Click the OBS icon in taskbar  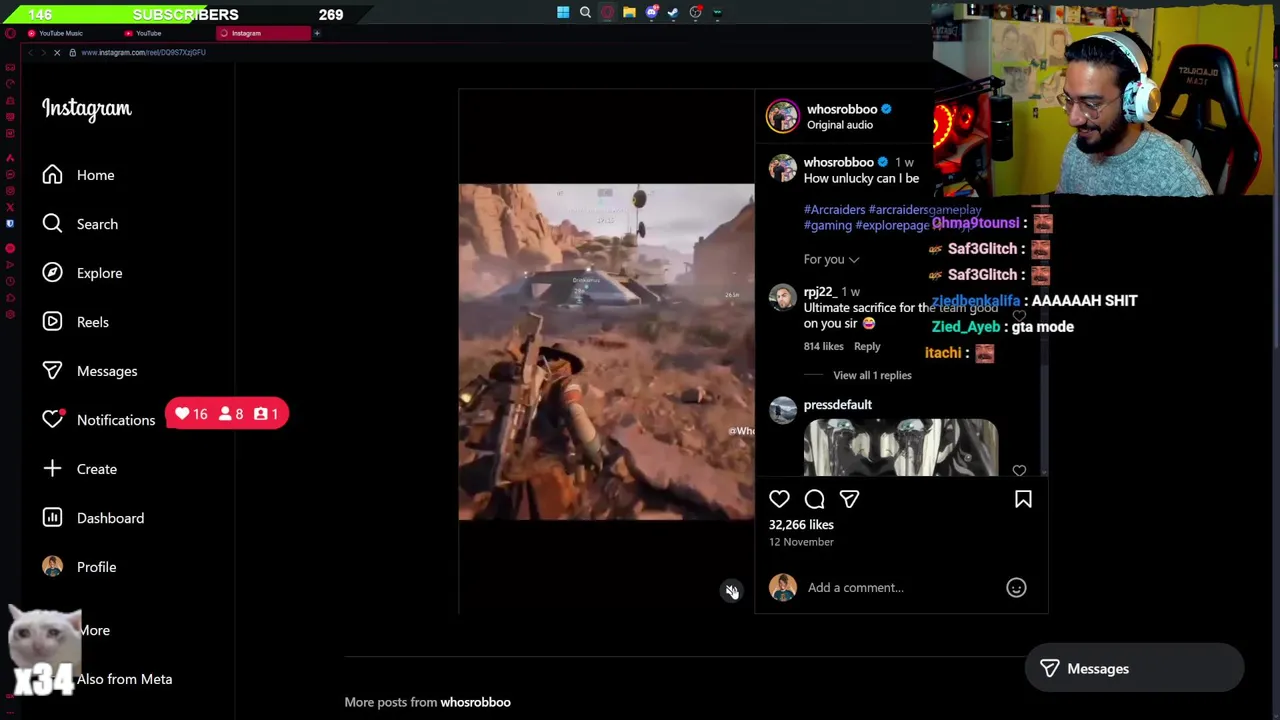click(695, 13)
